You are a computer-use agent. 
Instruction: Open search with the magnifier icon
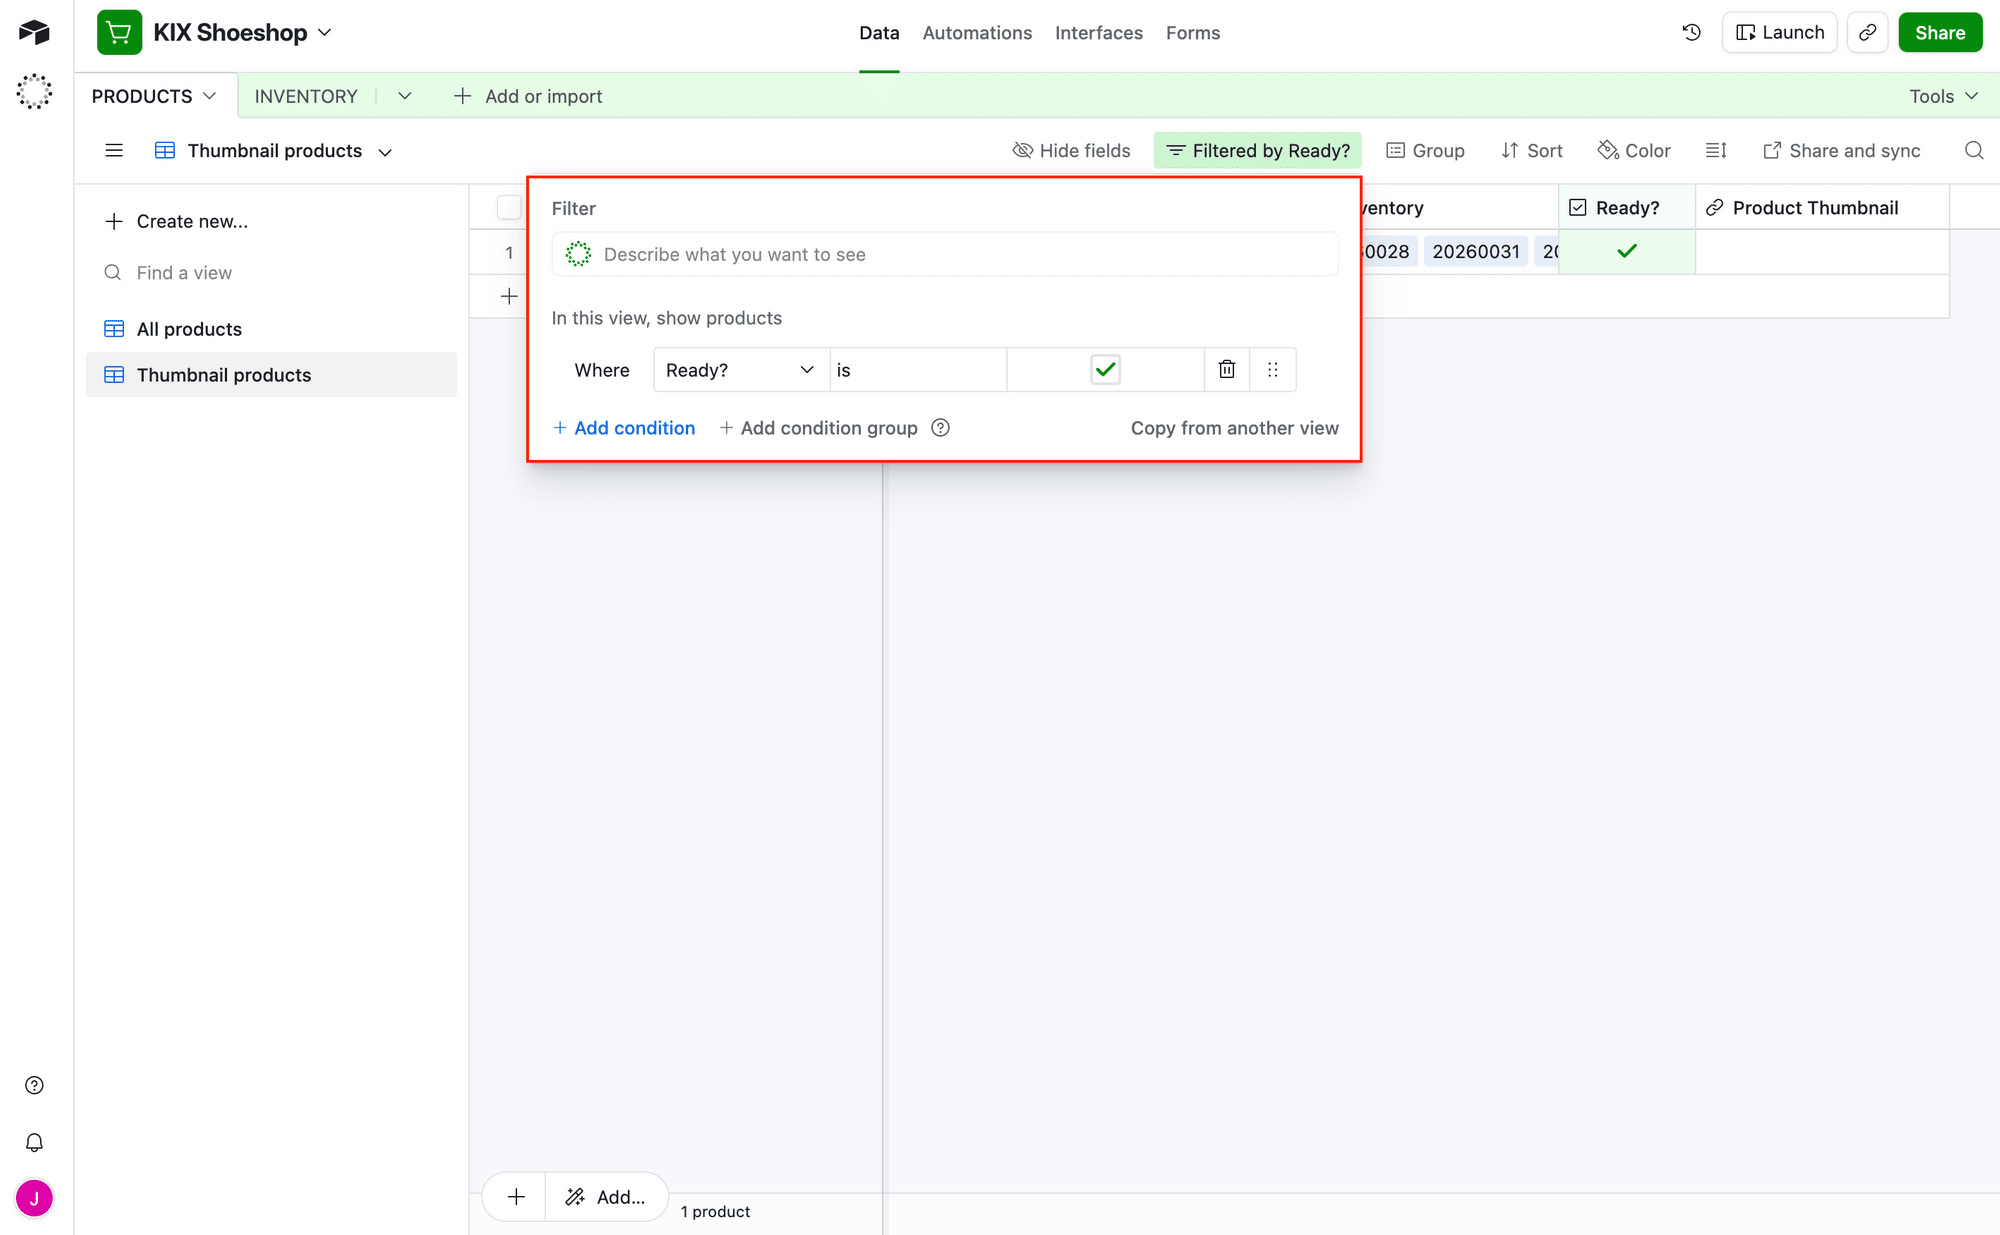[x=1973, y=150]
